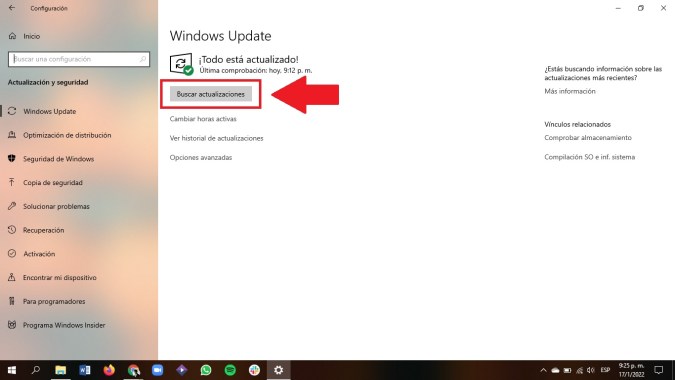Click the Inicio label in the sidebar
This screenshot has width=675, height=380.
click(x=31, y=36)
